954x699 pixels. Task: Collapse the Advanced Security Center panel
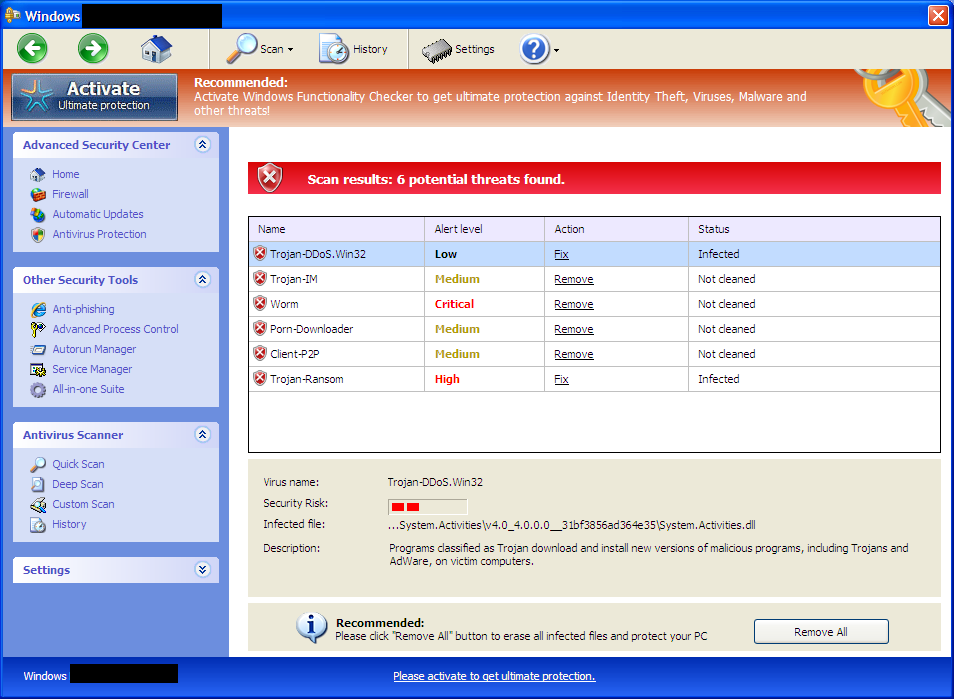click(203, 144)
